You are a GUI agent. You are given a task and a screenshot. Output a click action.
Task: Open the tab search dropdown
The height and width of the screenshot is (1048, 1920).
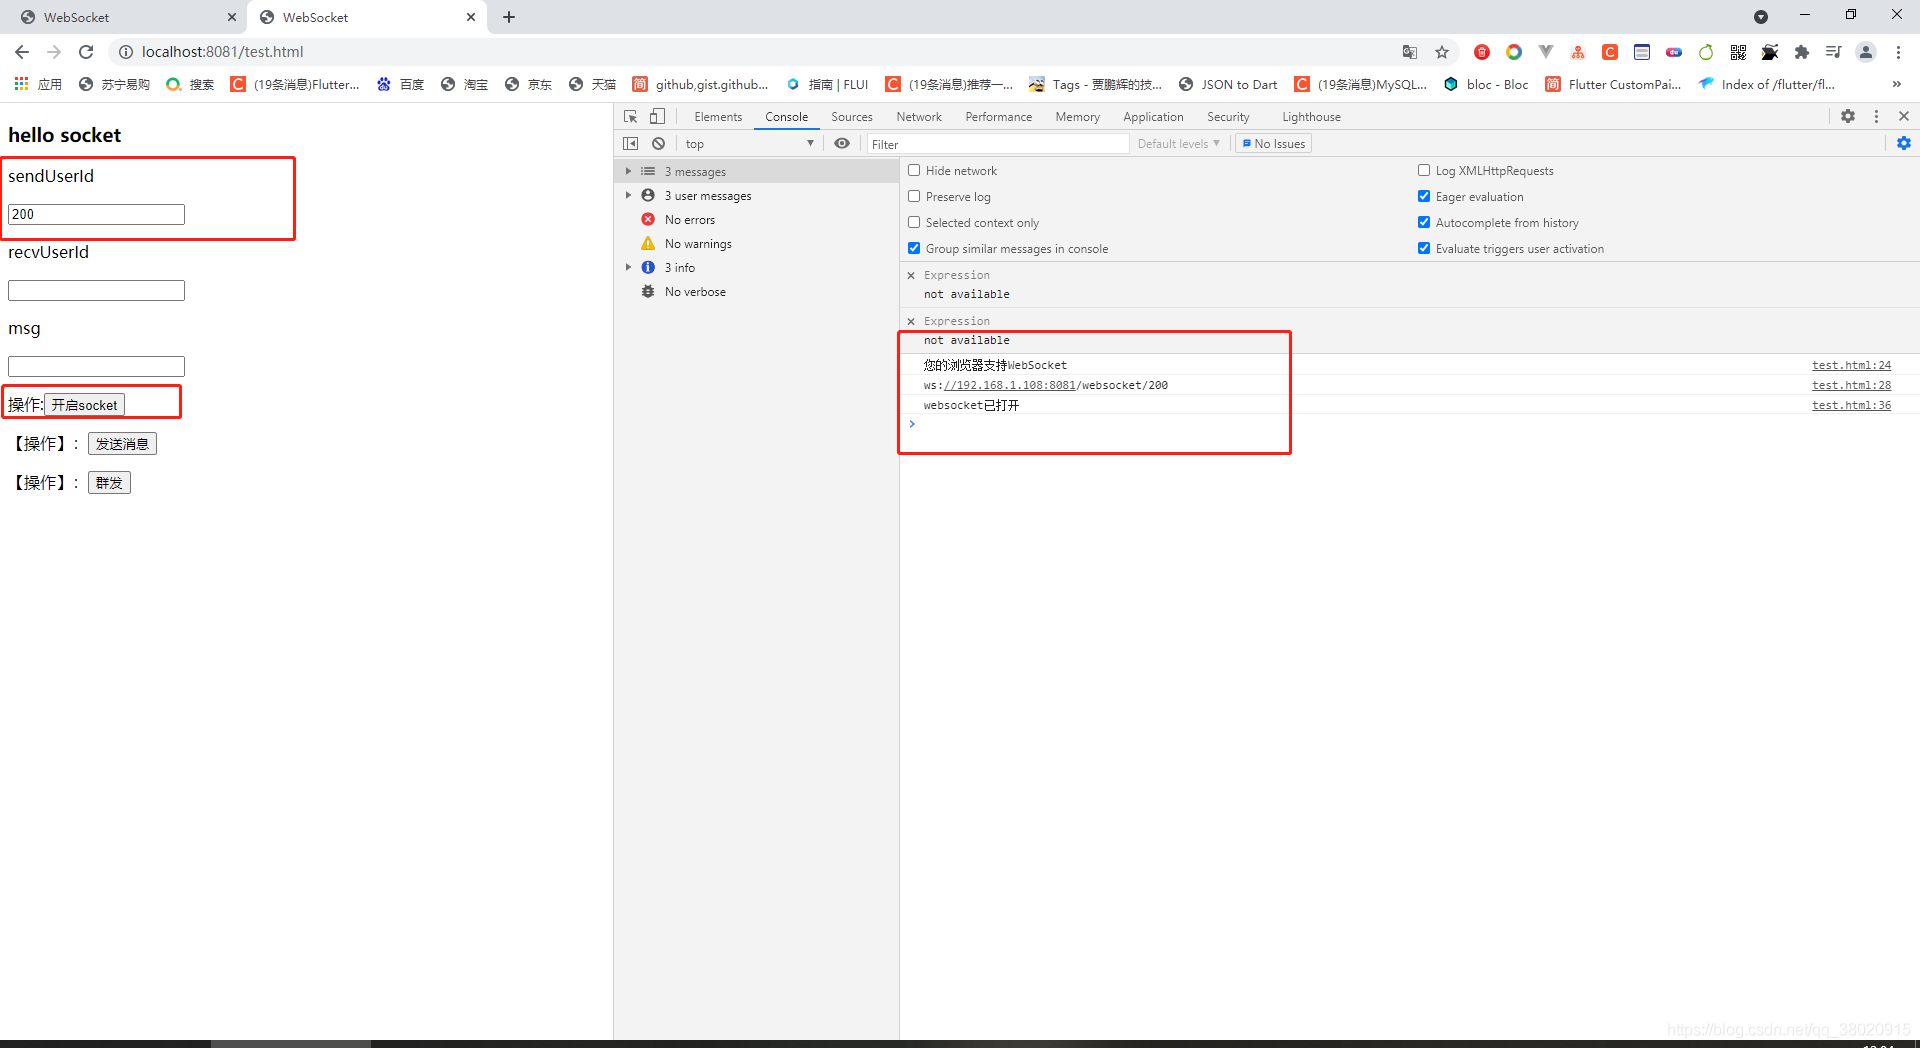pyautogui.click(x=1761, y=17)
